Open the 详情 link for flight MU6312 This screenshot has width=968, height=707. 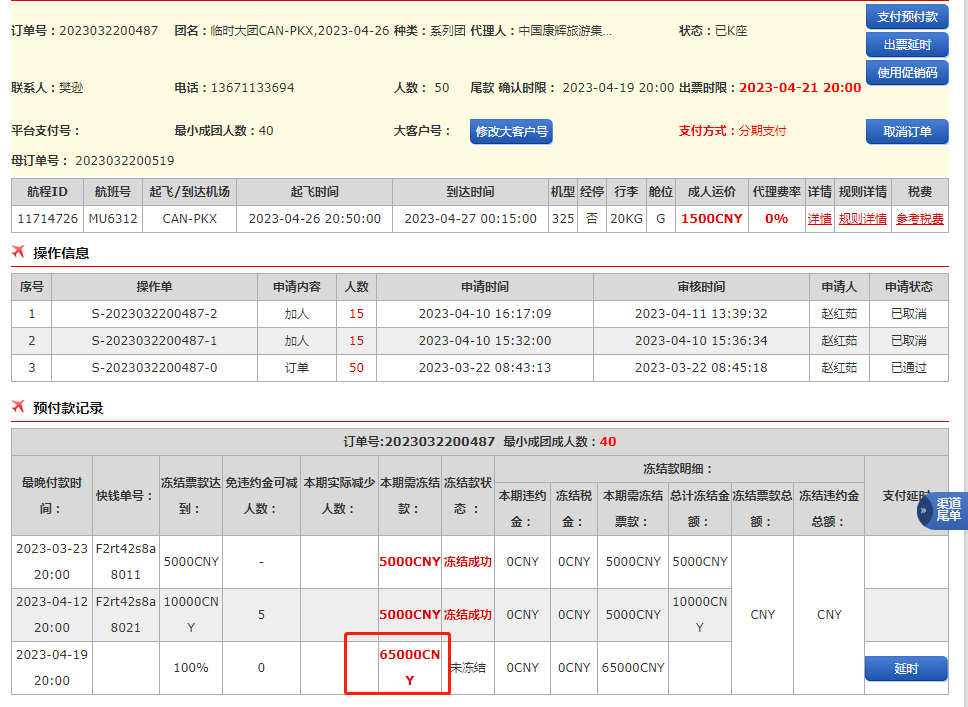(x=819, y=218)
